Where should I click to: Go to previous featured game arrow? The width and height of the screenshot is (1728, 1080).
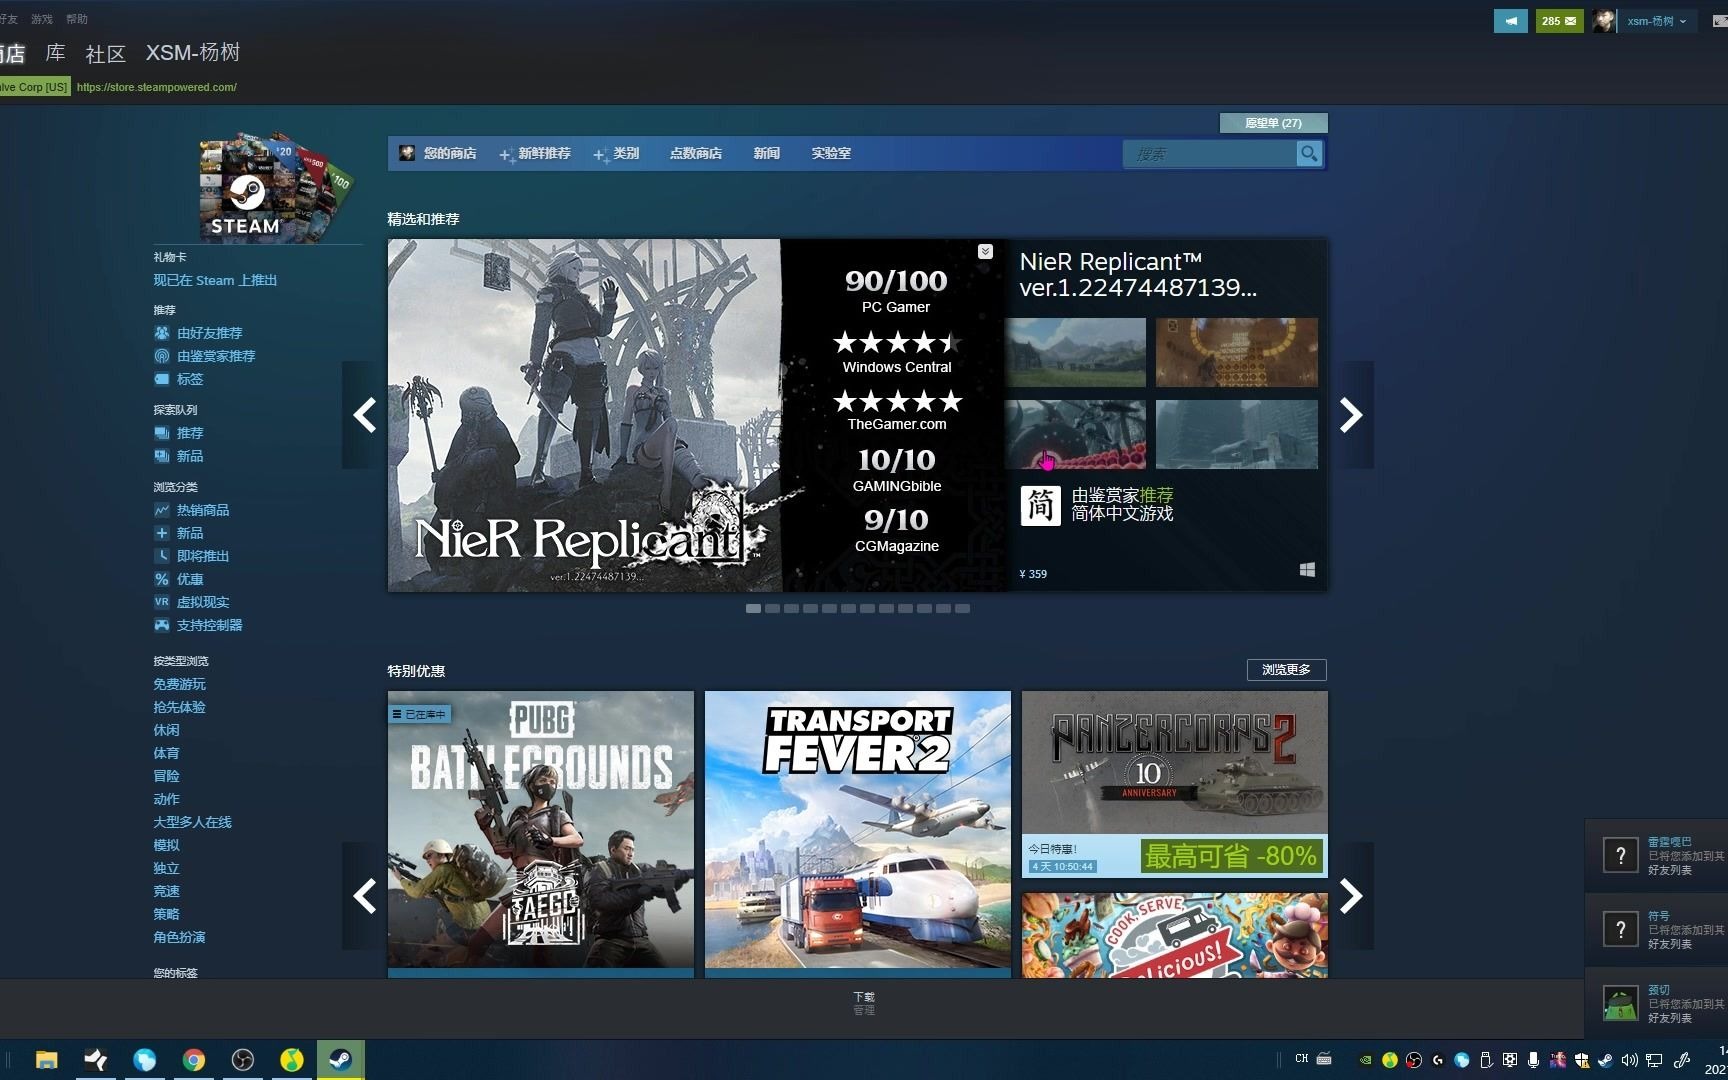pos(365,415)
